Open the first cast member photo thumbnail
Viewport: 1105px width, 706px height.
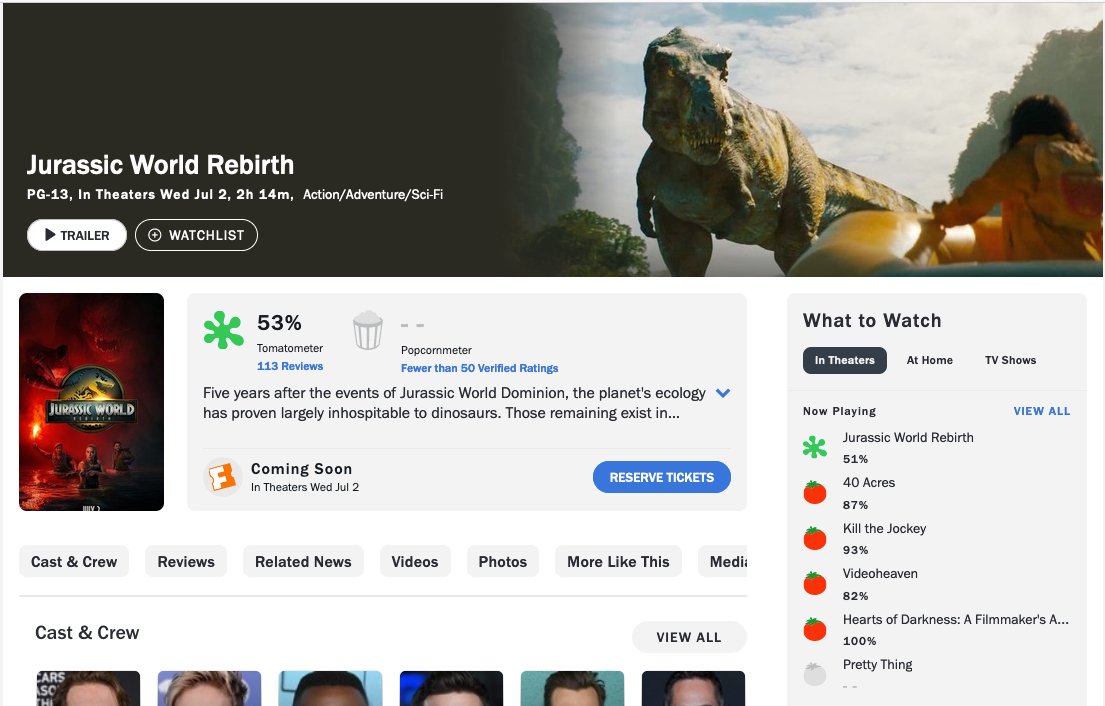(x=88, y=688)
